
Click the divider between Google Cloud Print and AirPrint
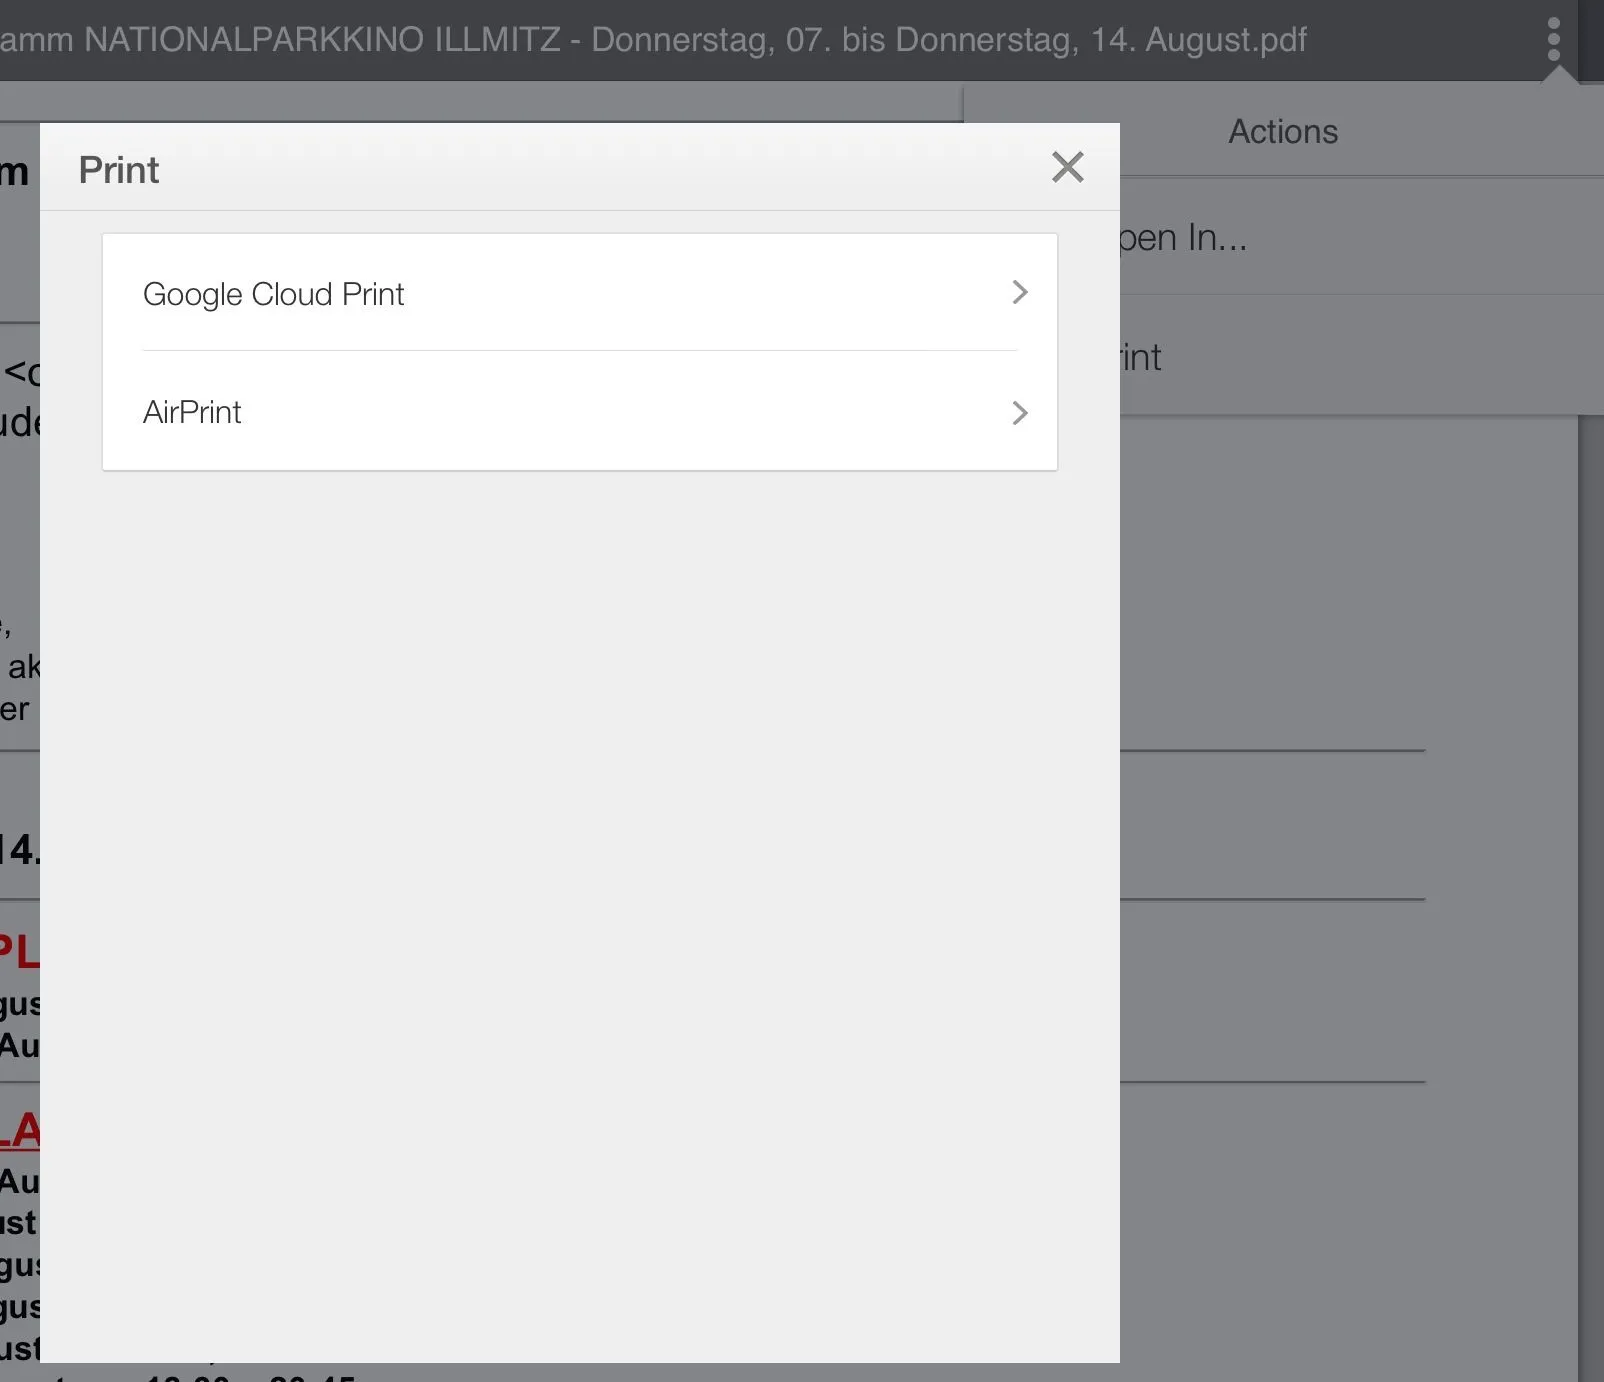coord(580,351)
